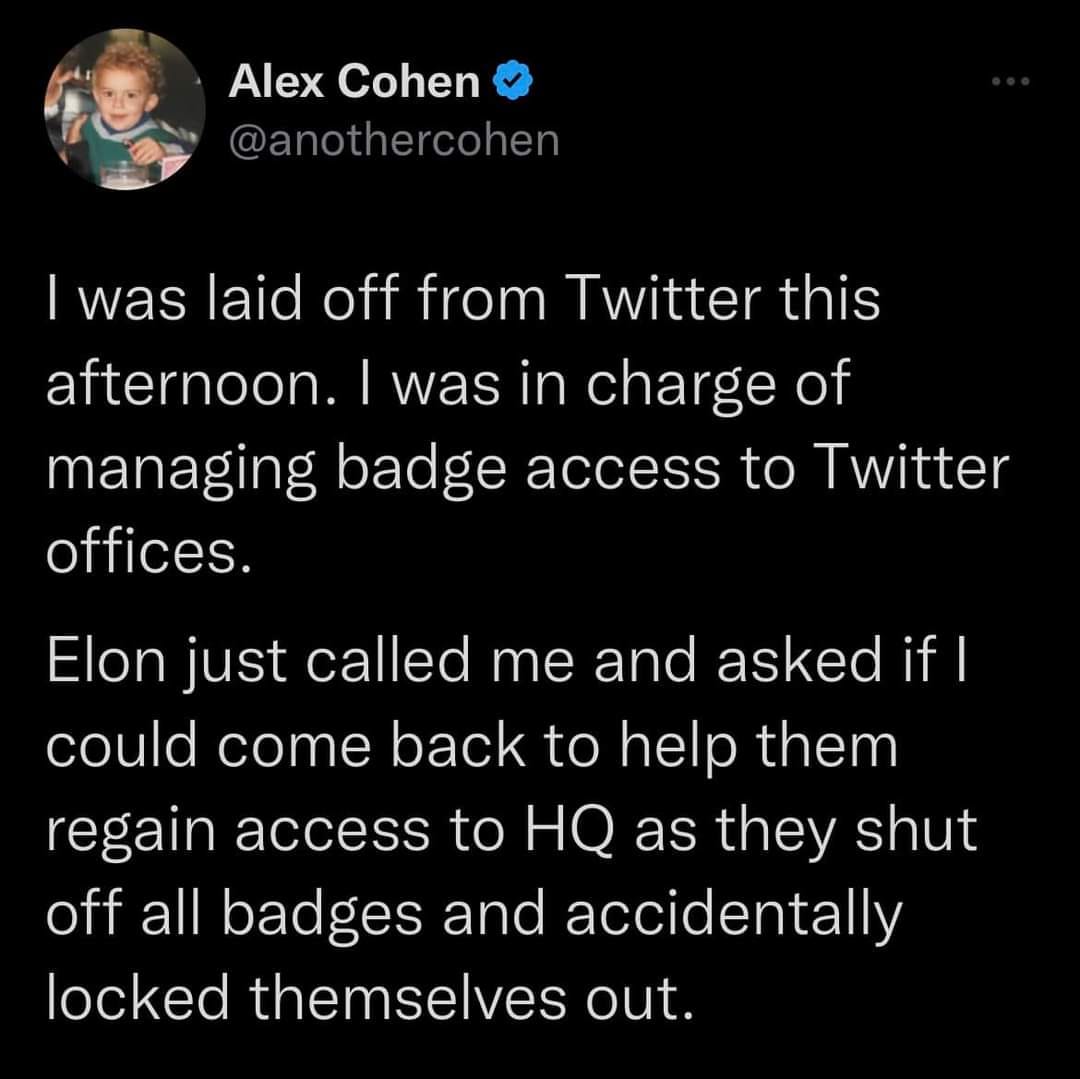Click the blue verified checkmark badge

pyautogui.click(x=512, y=82)
